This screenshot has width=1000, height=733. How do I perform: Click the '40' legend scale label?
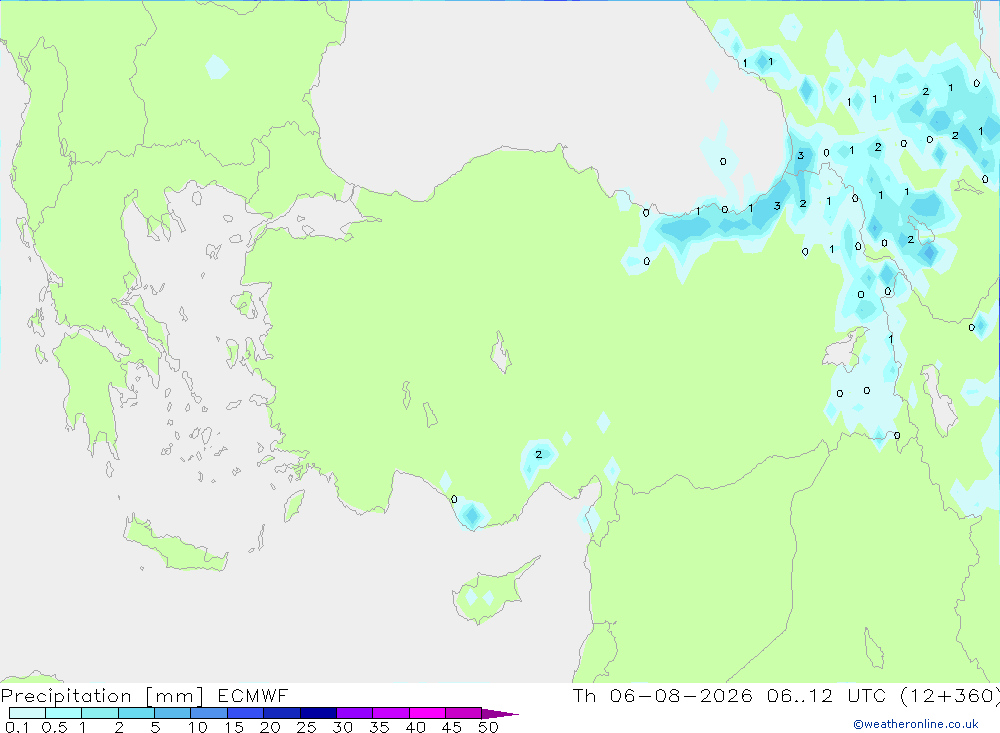point(416,727)
